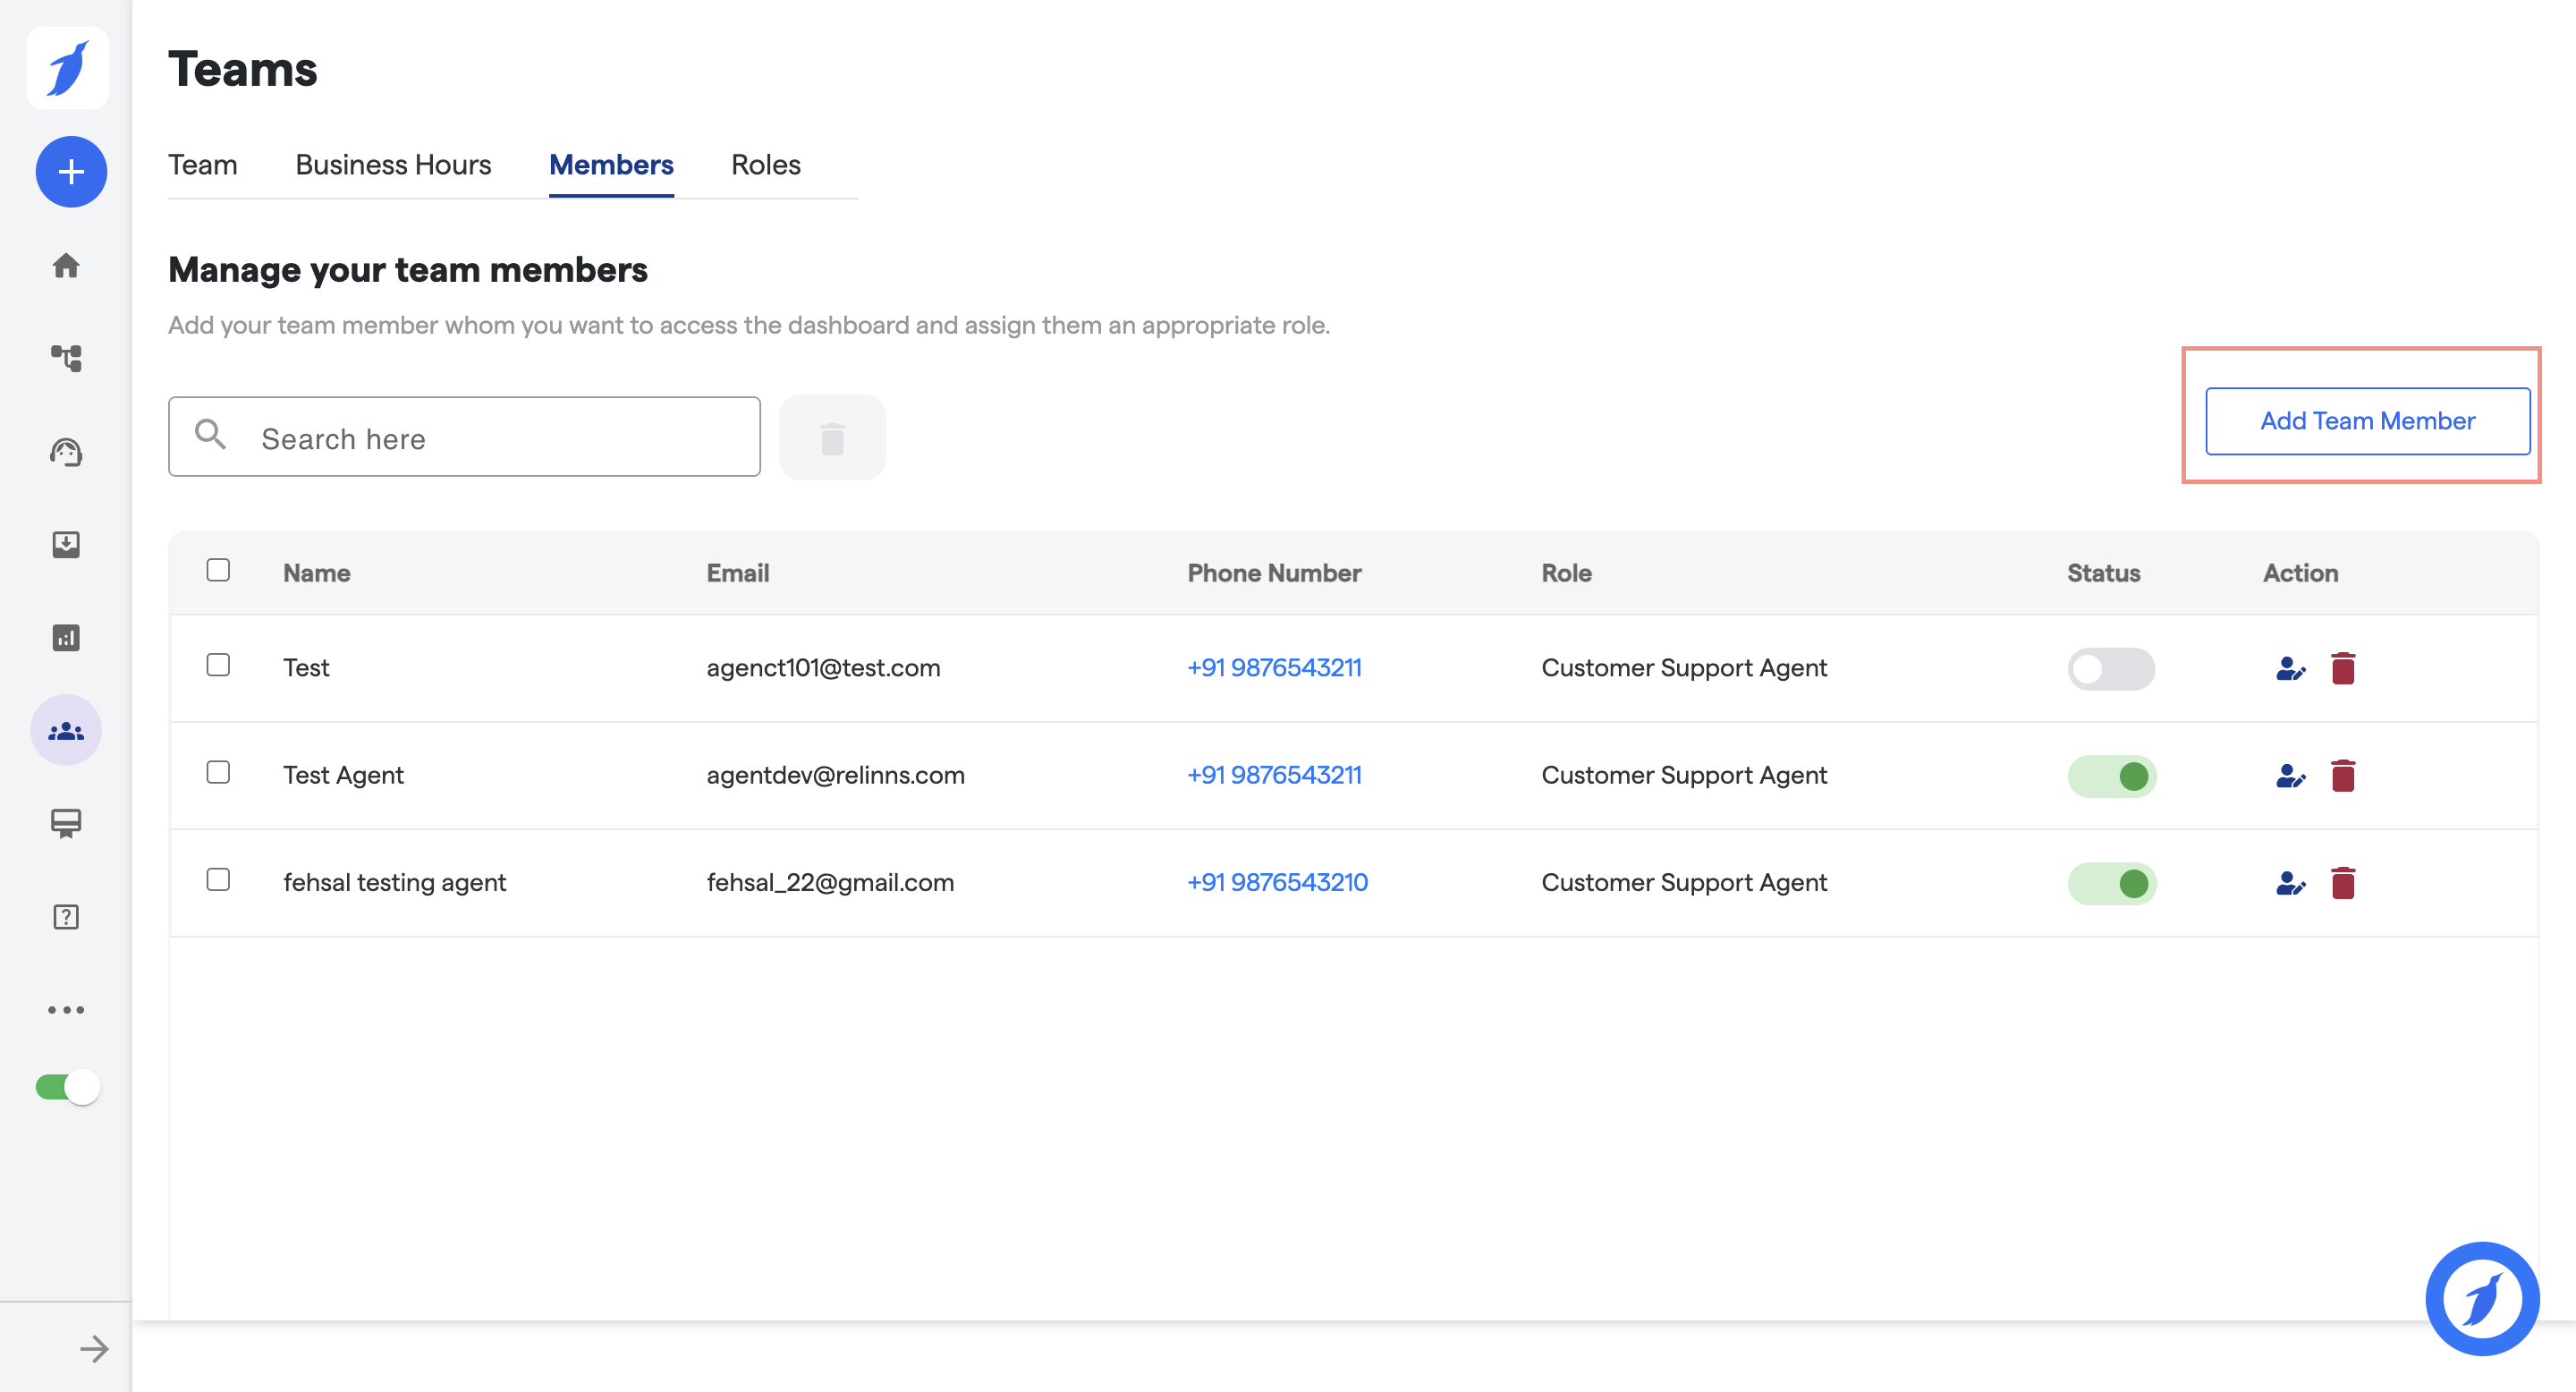Click the Add Team Member button
Image resolution: width=2576 pixels, height=1392 pixels.
click(x=2367, y=421)
